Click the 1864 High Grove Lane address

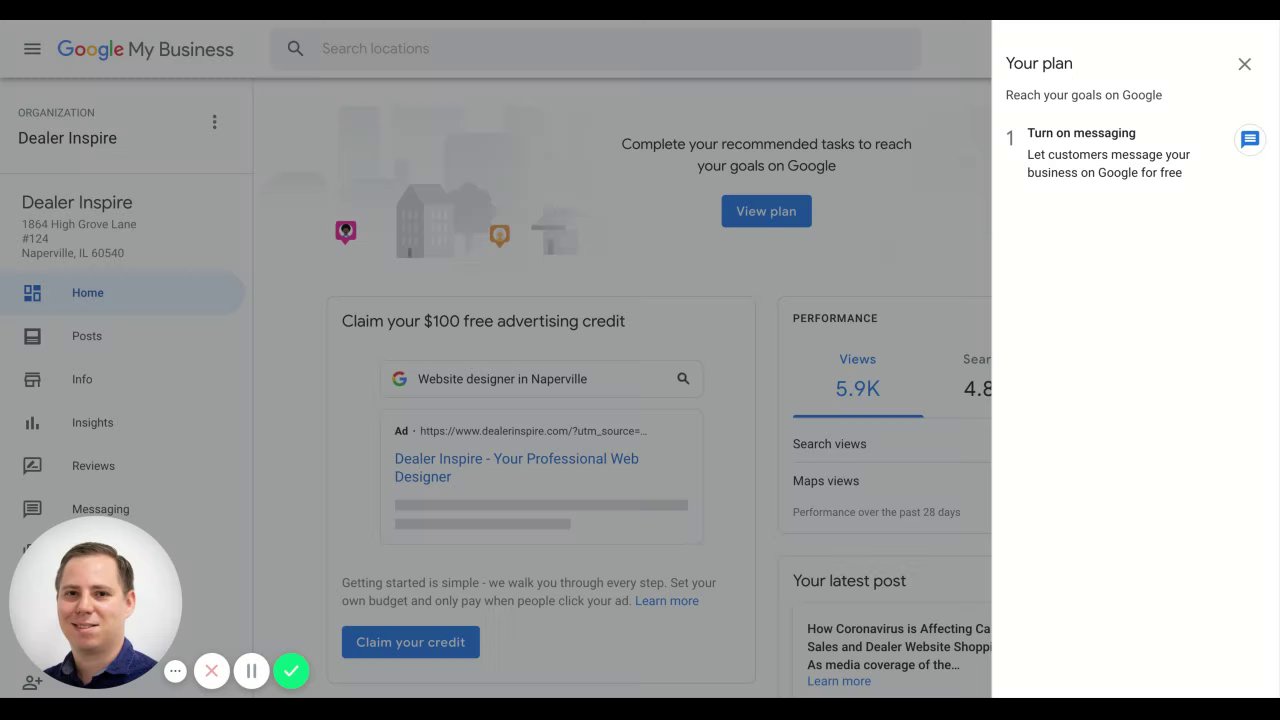(79, 224)
